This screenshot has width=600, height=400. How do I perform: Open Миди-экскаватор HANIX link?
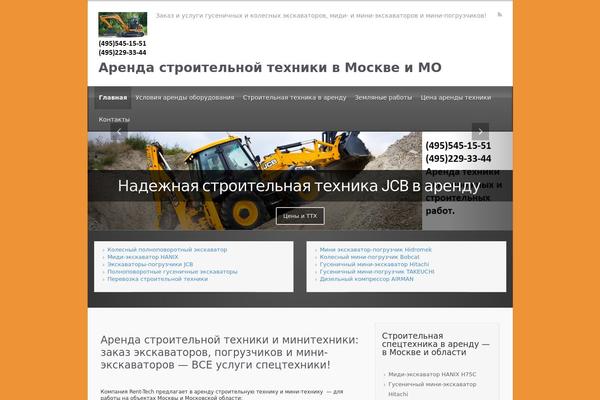tap(143, 257)
